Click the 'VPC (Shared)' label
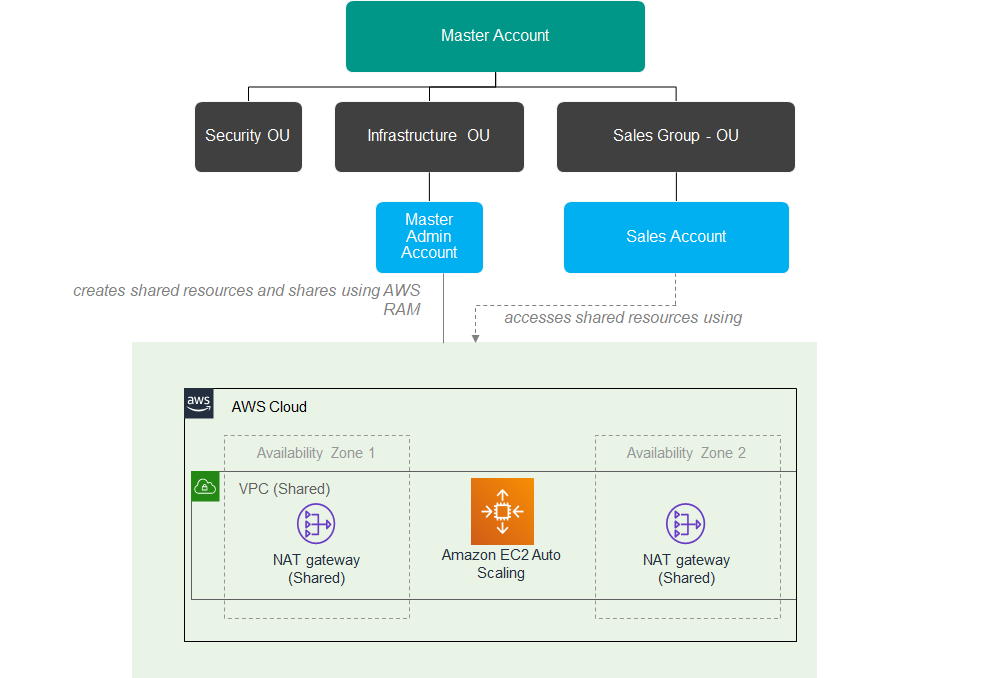The width and height of the screenshot is (990, 678). tap(285, 489)
